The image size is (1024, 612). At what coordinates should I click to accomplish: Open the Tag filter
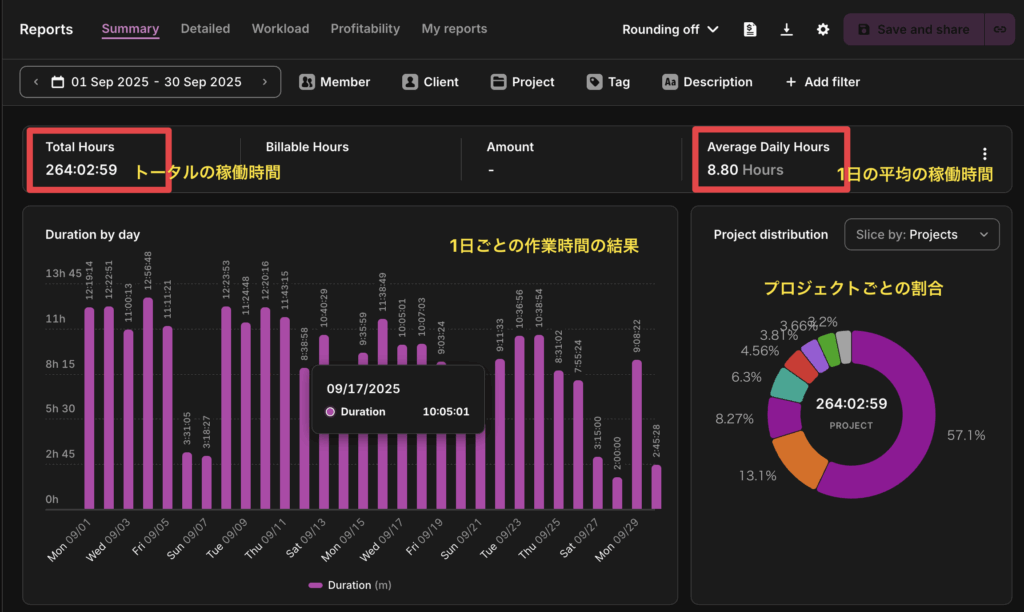tap(608, 82)
